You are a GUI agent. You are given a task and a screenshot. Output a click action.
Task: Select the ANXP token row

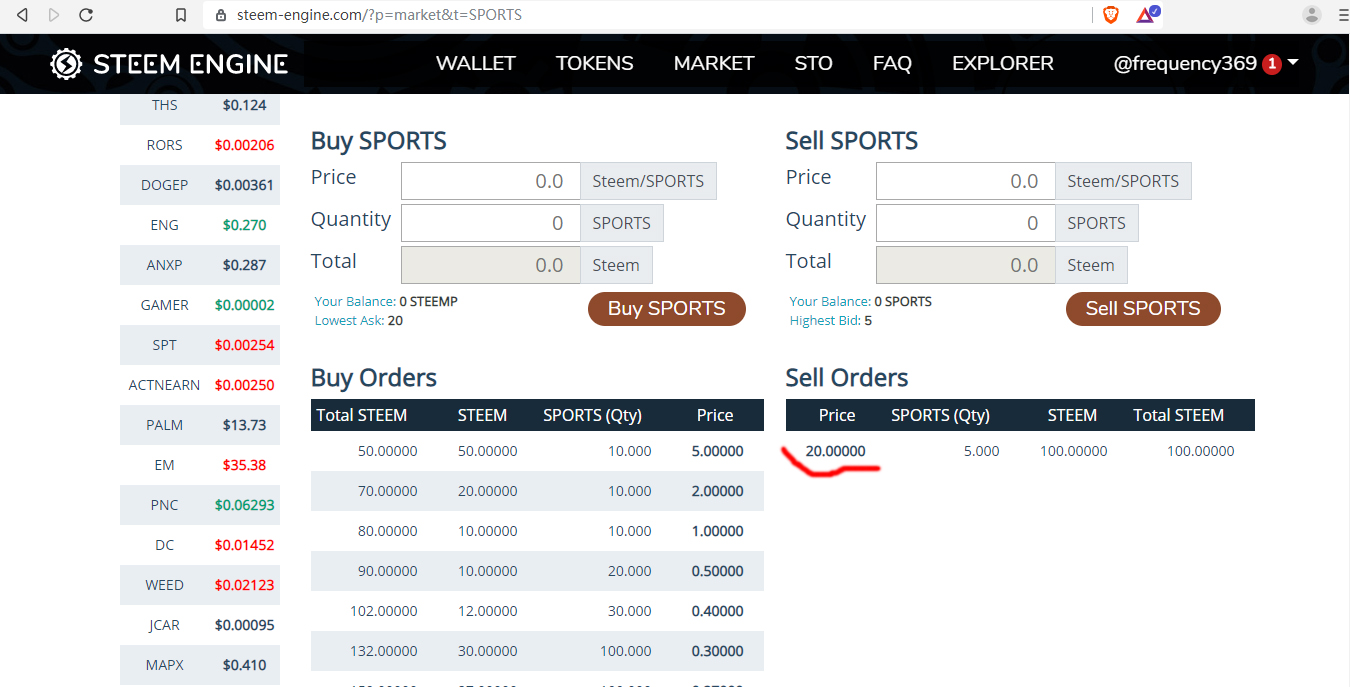click(x=200, y=265)
